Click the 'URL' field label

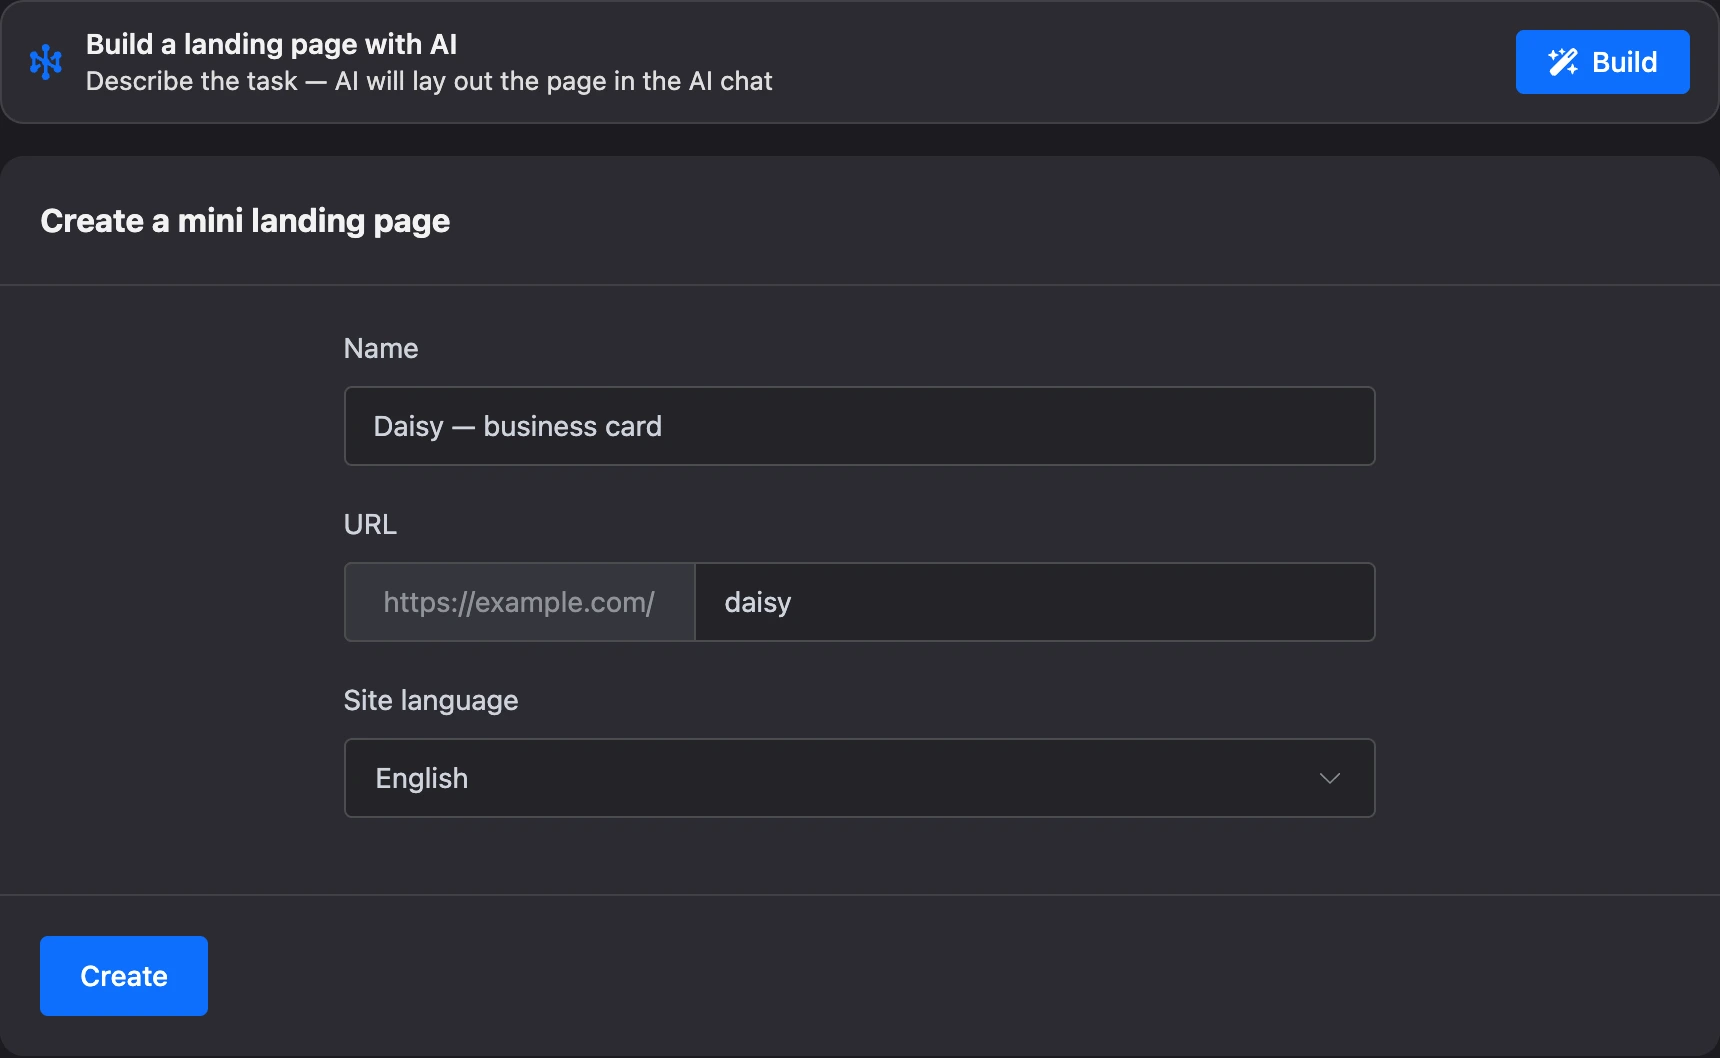(x=370, y=524)
